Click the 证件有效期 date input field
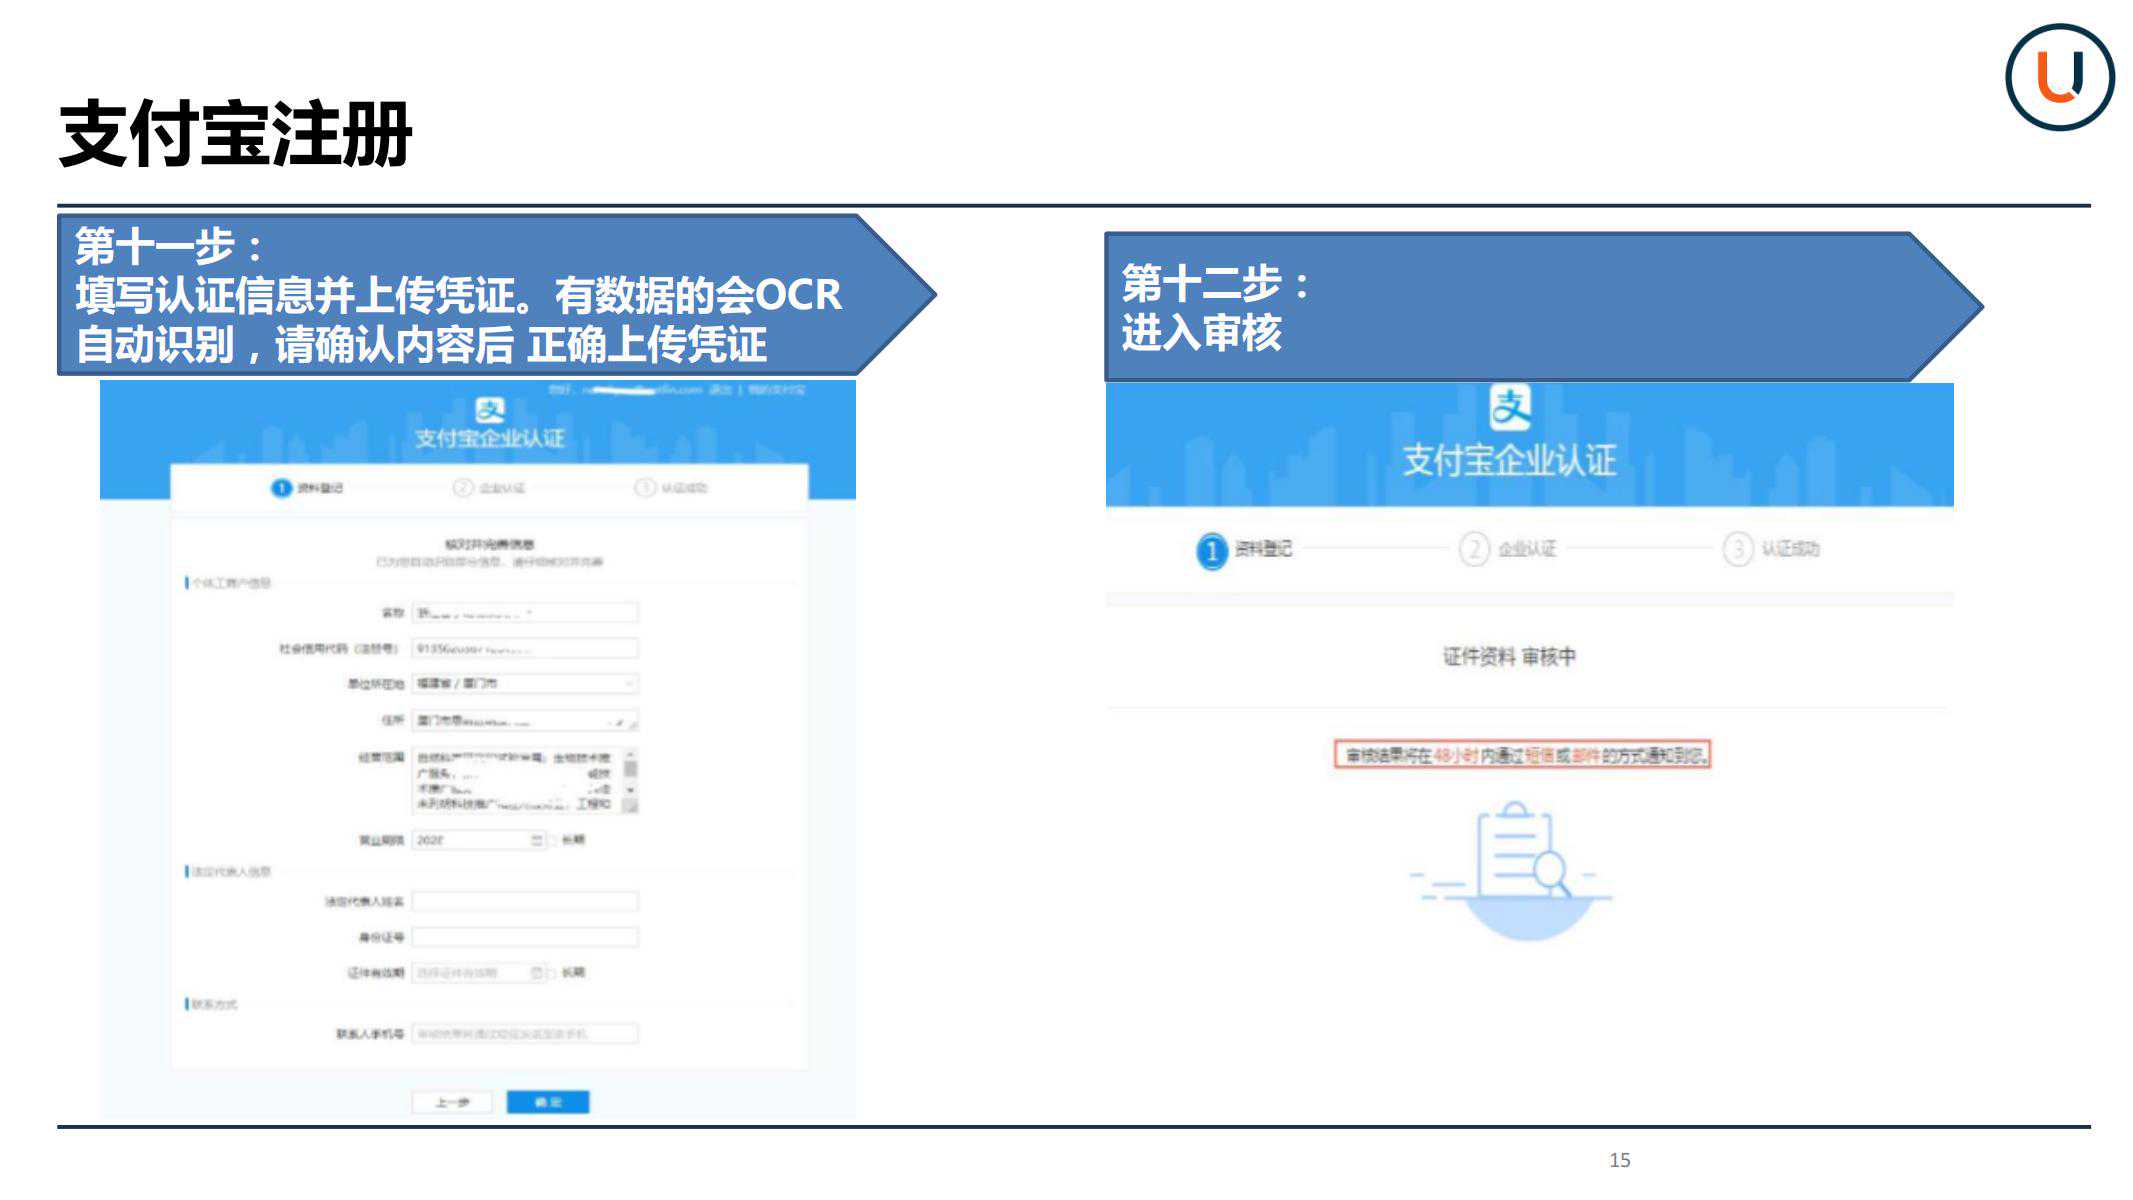Viewport: 2133px width, 1200px height. pos(478,972)
